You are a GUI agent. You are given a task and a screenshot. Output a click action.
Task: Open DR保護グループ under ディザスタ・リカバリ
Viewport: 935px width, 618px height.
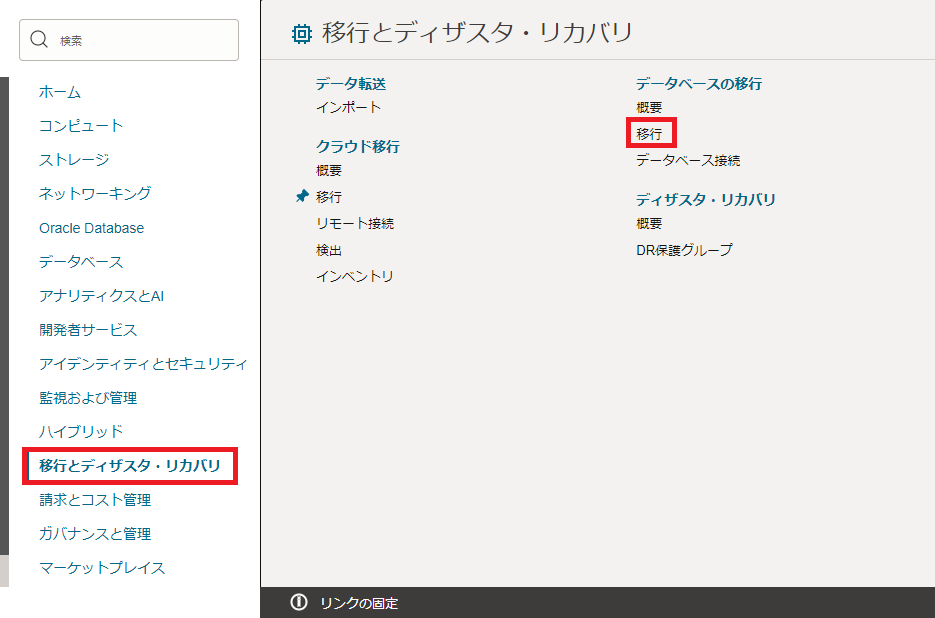pyautogui.click(x=684, y=250)
